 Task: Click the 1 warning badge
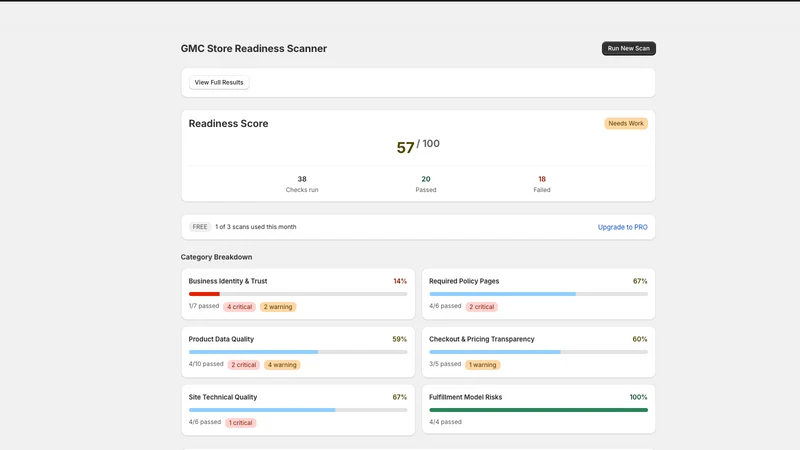click(x=483, y=365)
